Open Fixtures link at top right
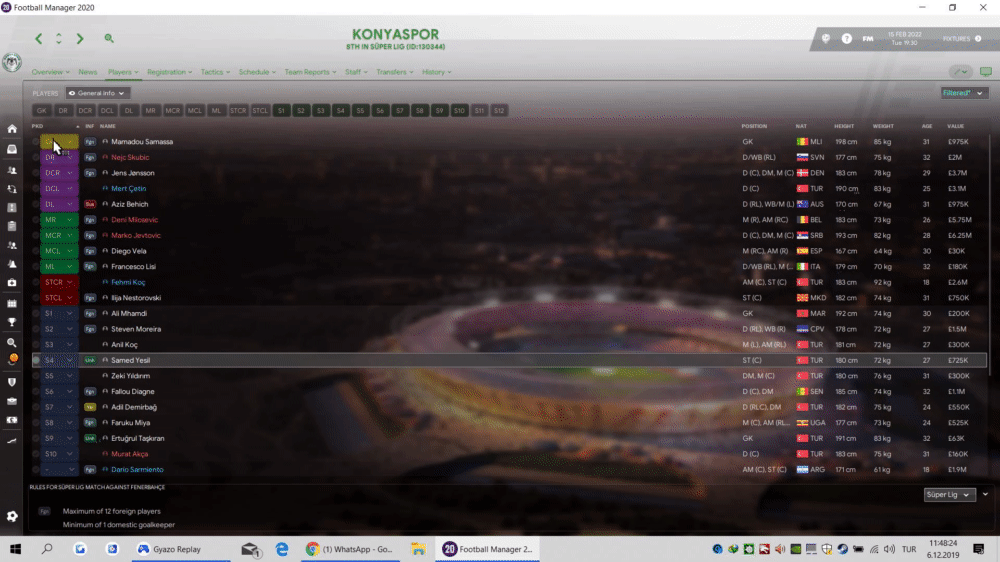 (x=962, y=39)
